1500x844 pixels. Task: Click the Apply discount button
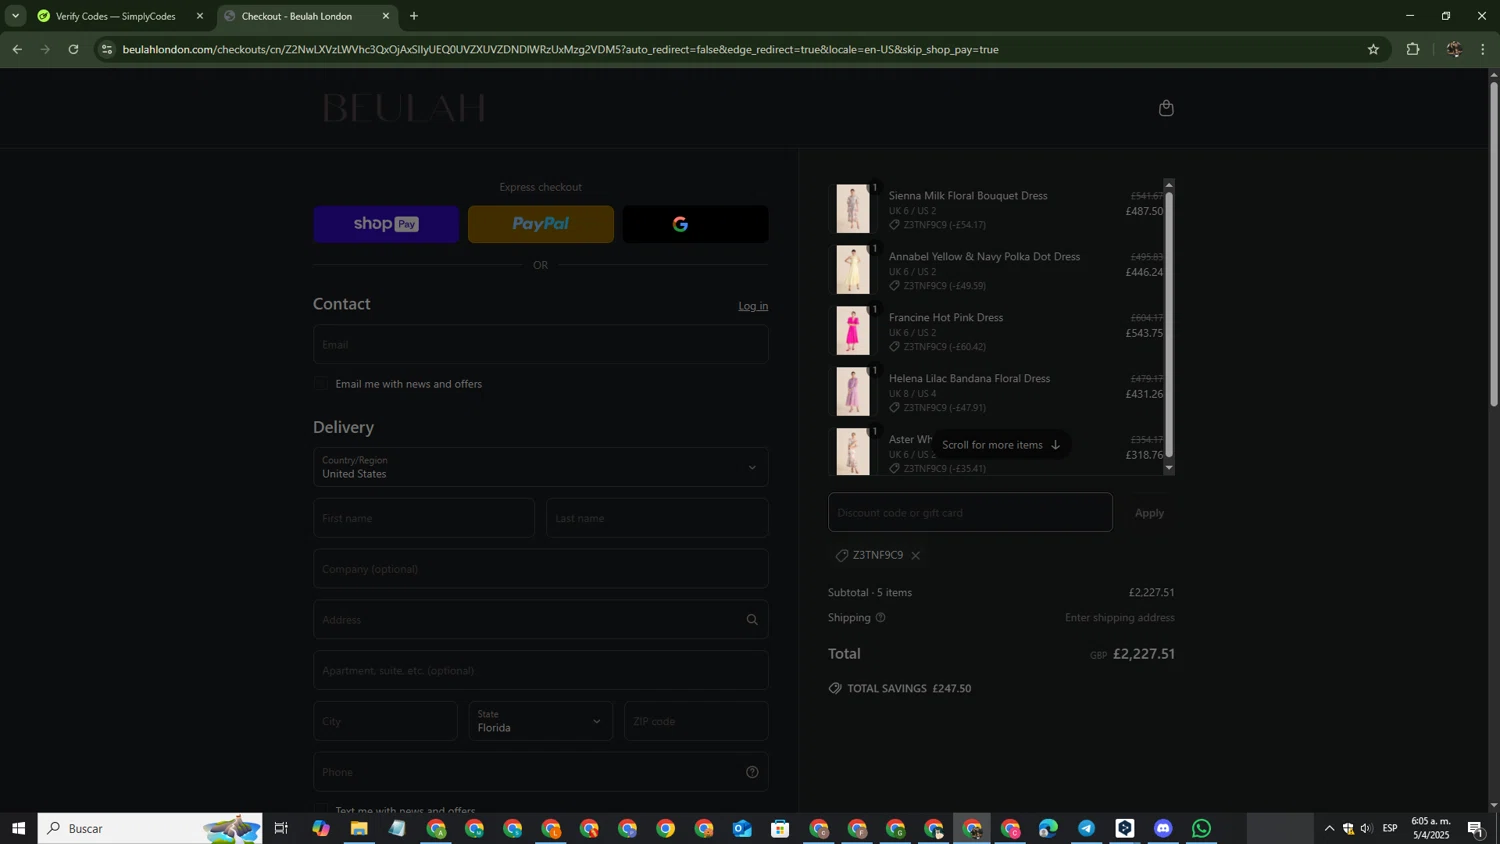pos(1149,513)
